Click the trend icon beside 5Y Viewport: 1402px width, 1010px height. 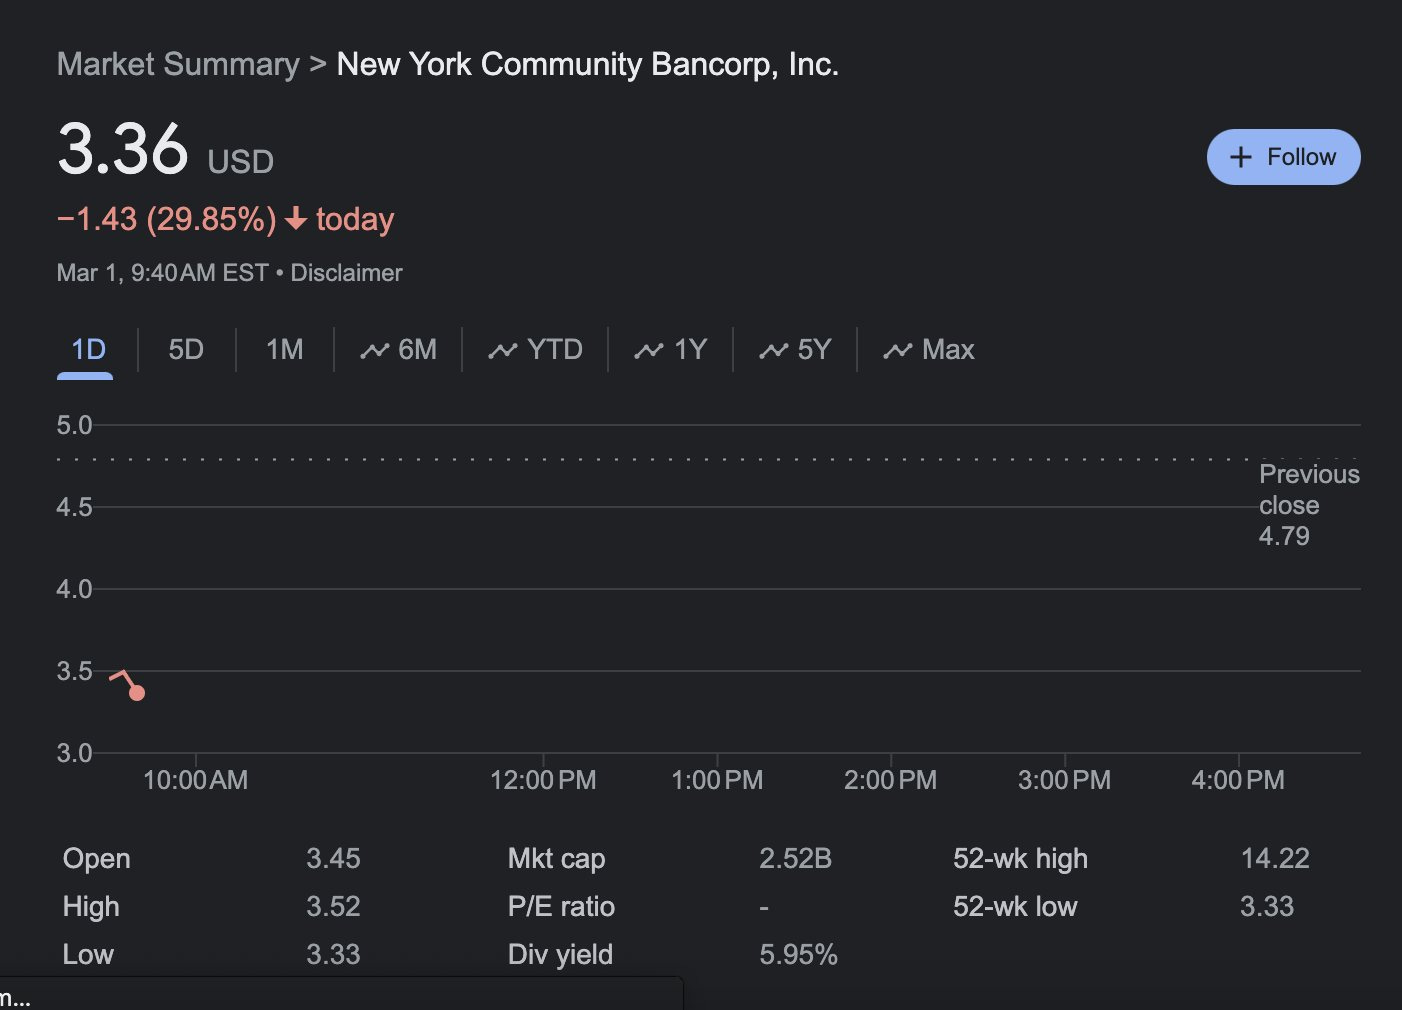[773, 350]
